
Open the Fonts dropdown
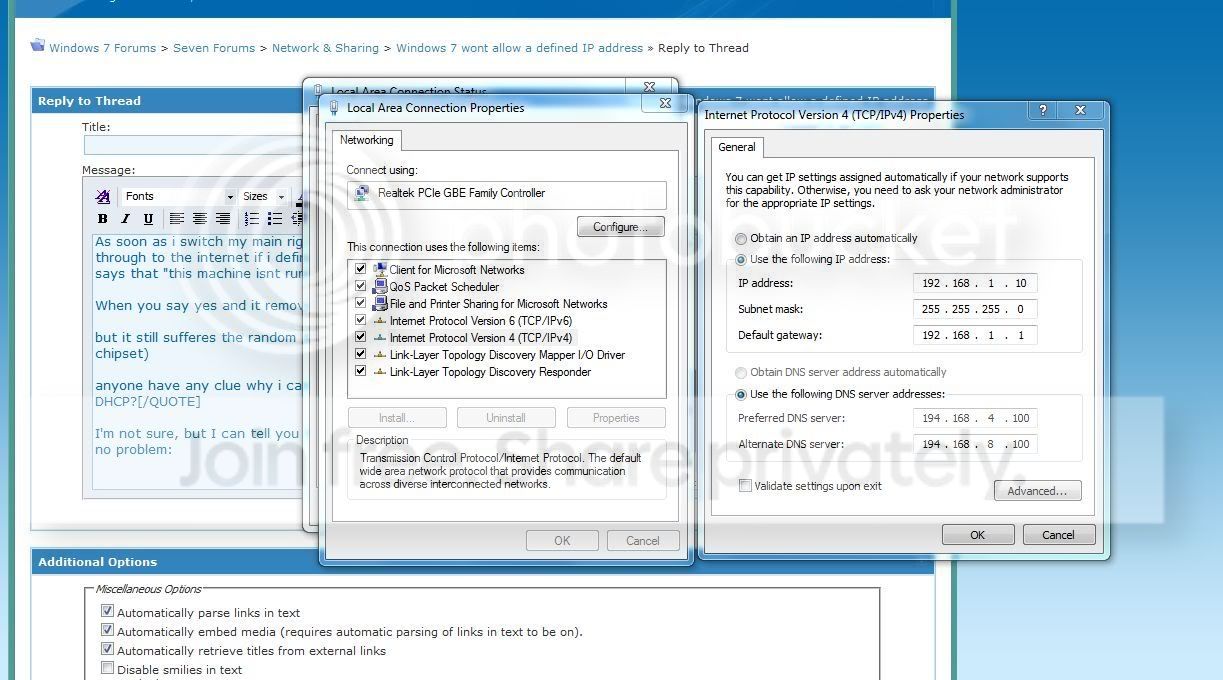point(178,197)
